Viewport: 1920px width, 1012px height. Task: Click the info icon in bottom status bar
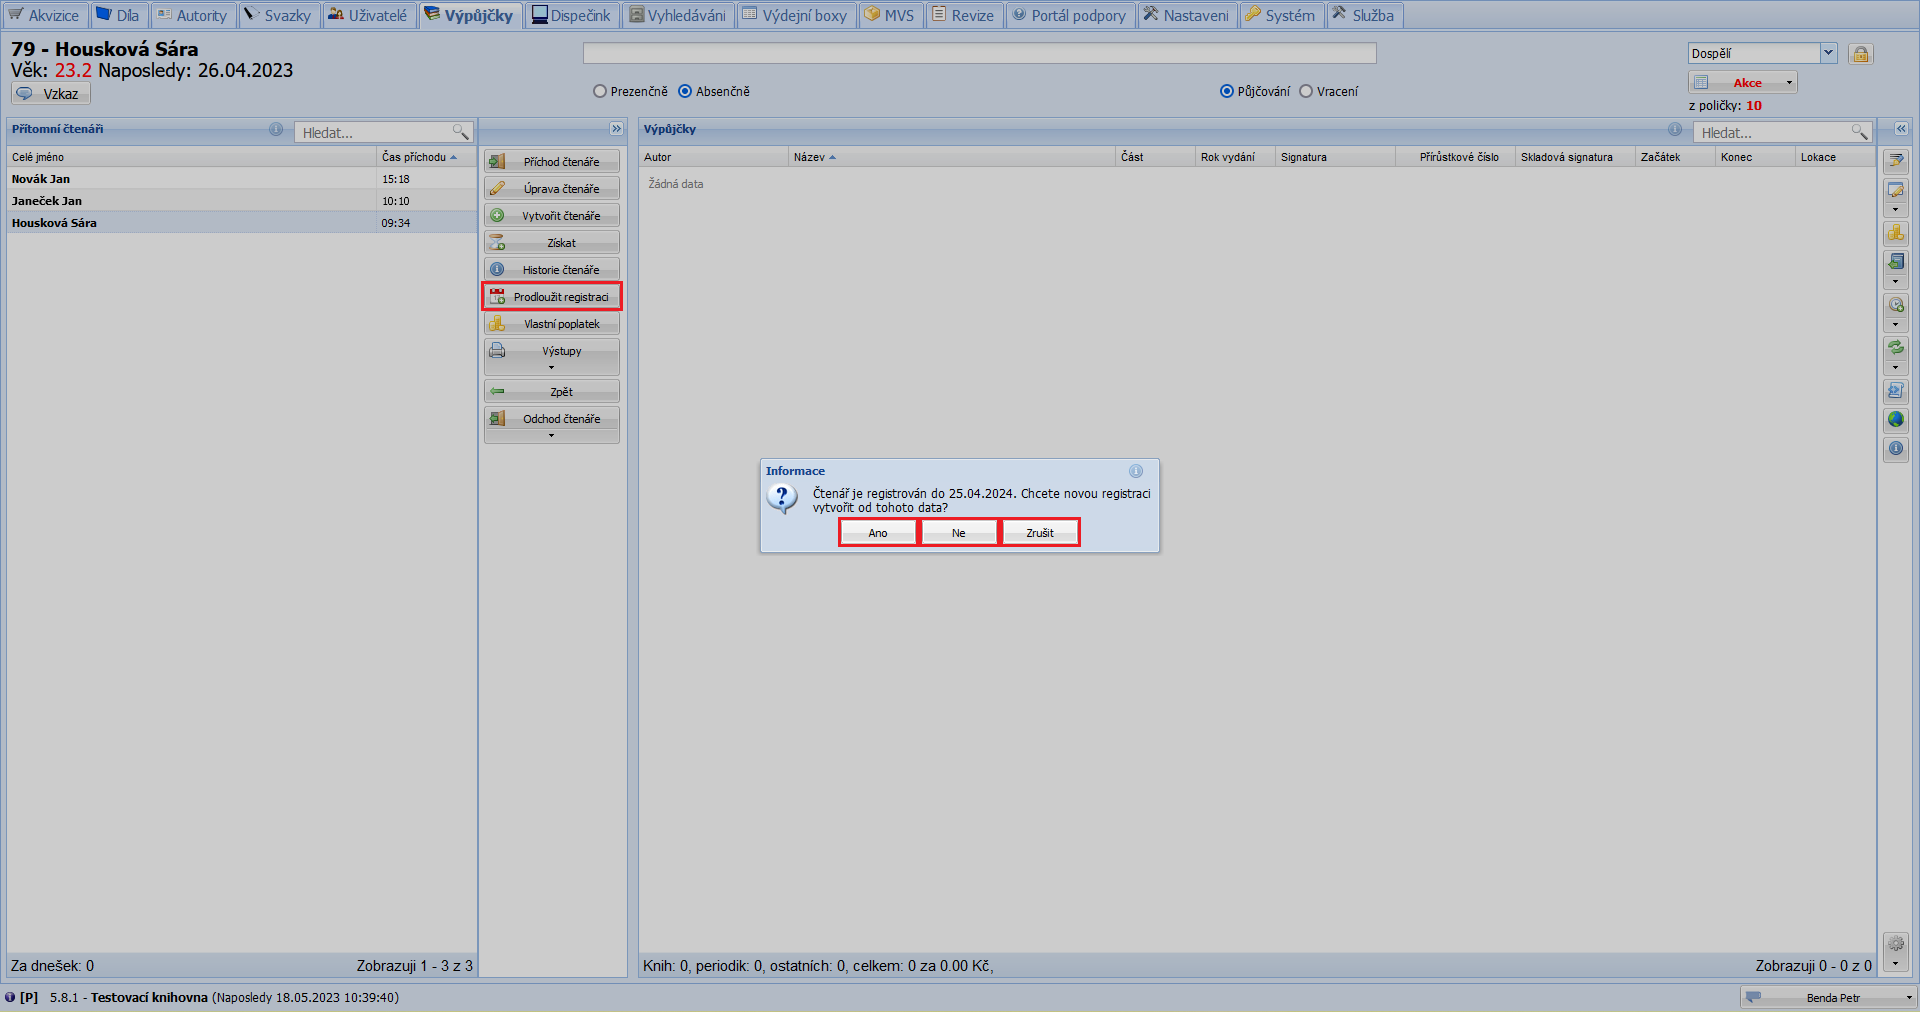(10, 997)
